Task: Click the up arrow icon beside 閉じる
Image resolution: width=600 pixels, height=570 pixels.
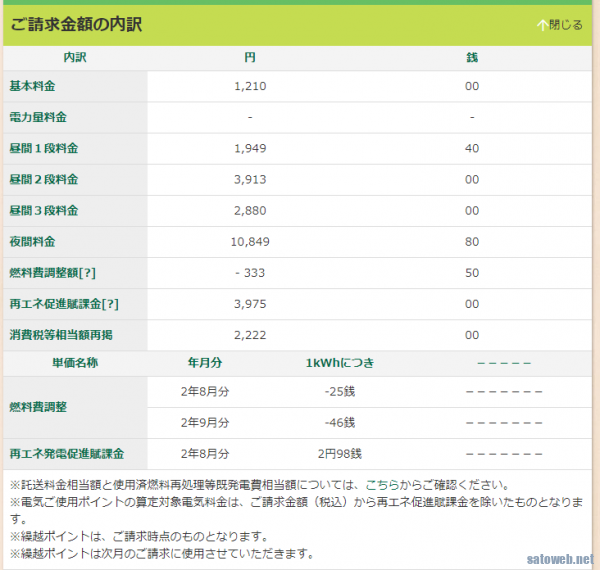Action: point(541,25)
